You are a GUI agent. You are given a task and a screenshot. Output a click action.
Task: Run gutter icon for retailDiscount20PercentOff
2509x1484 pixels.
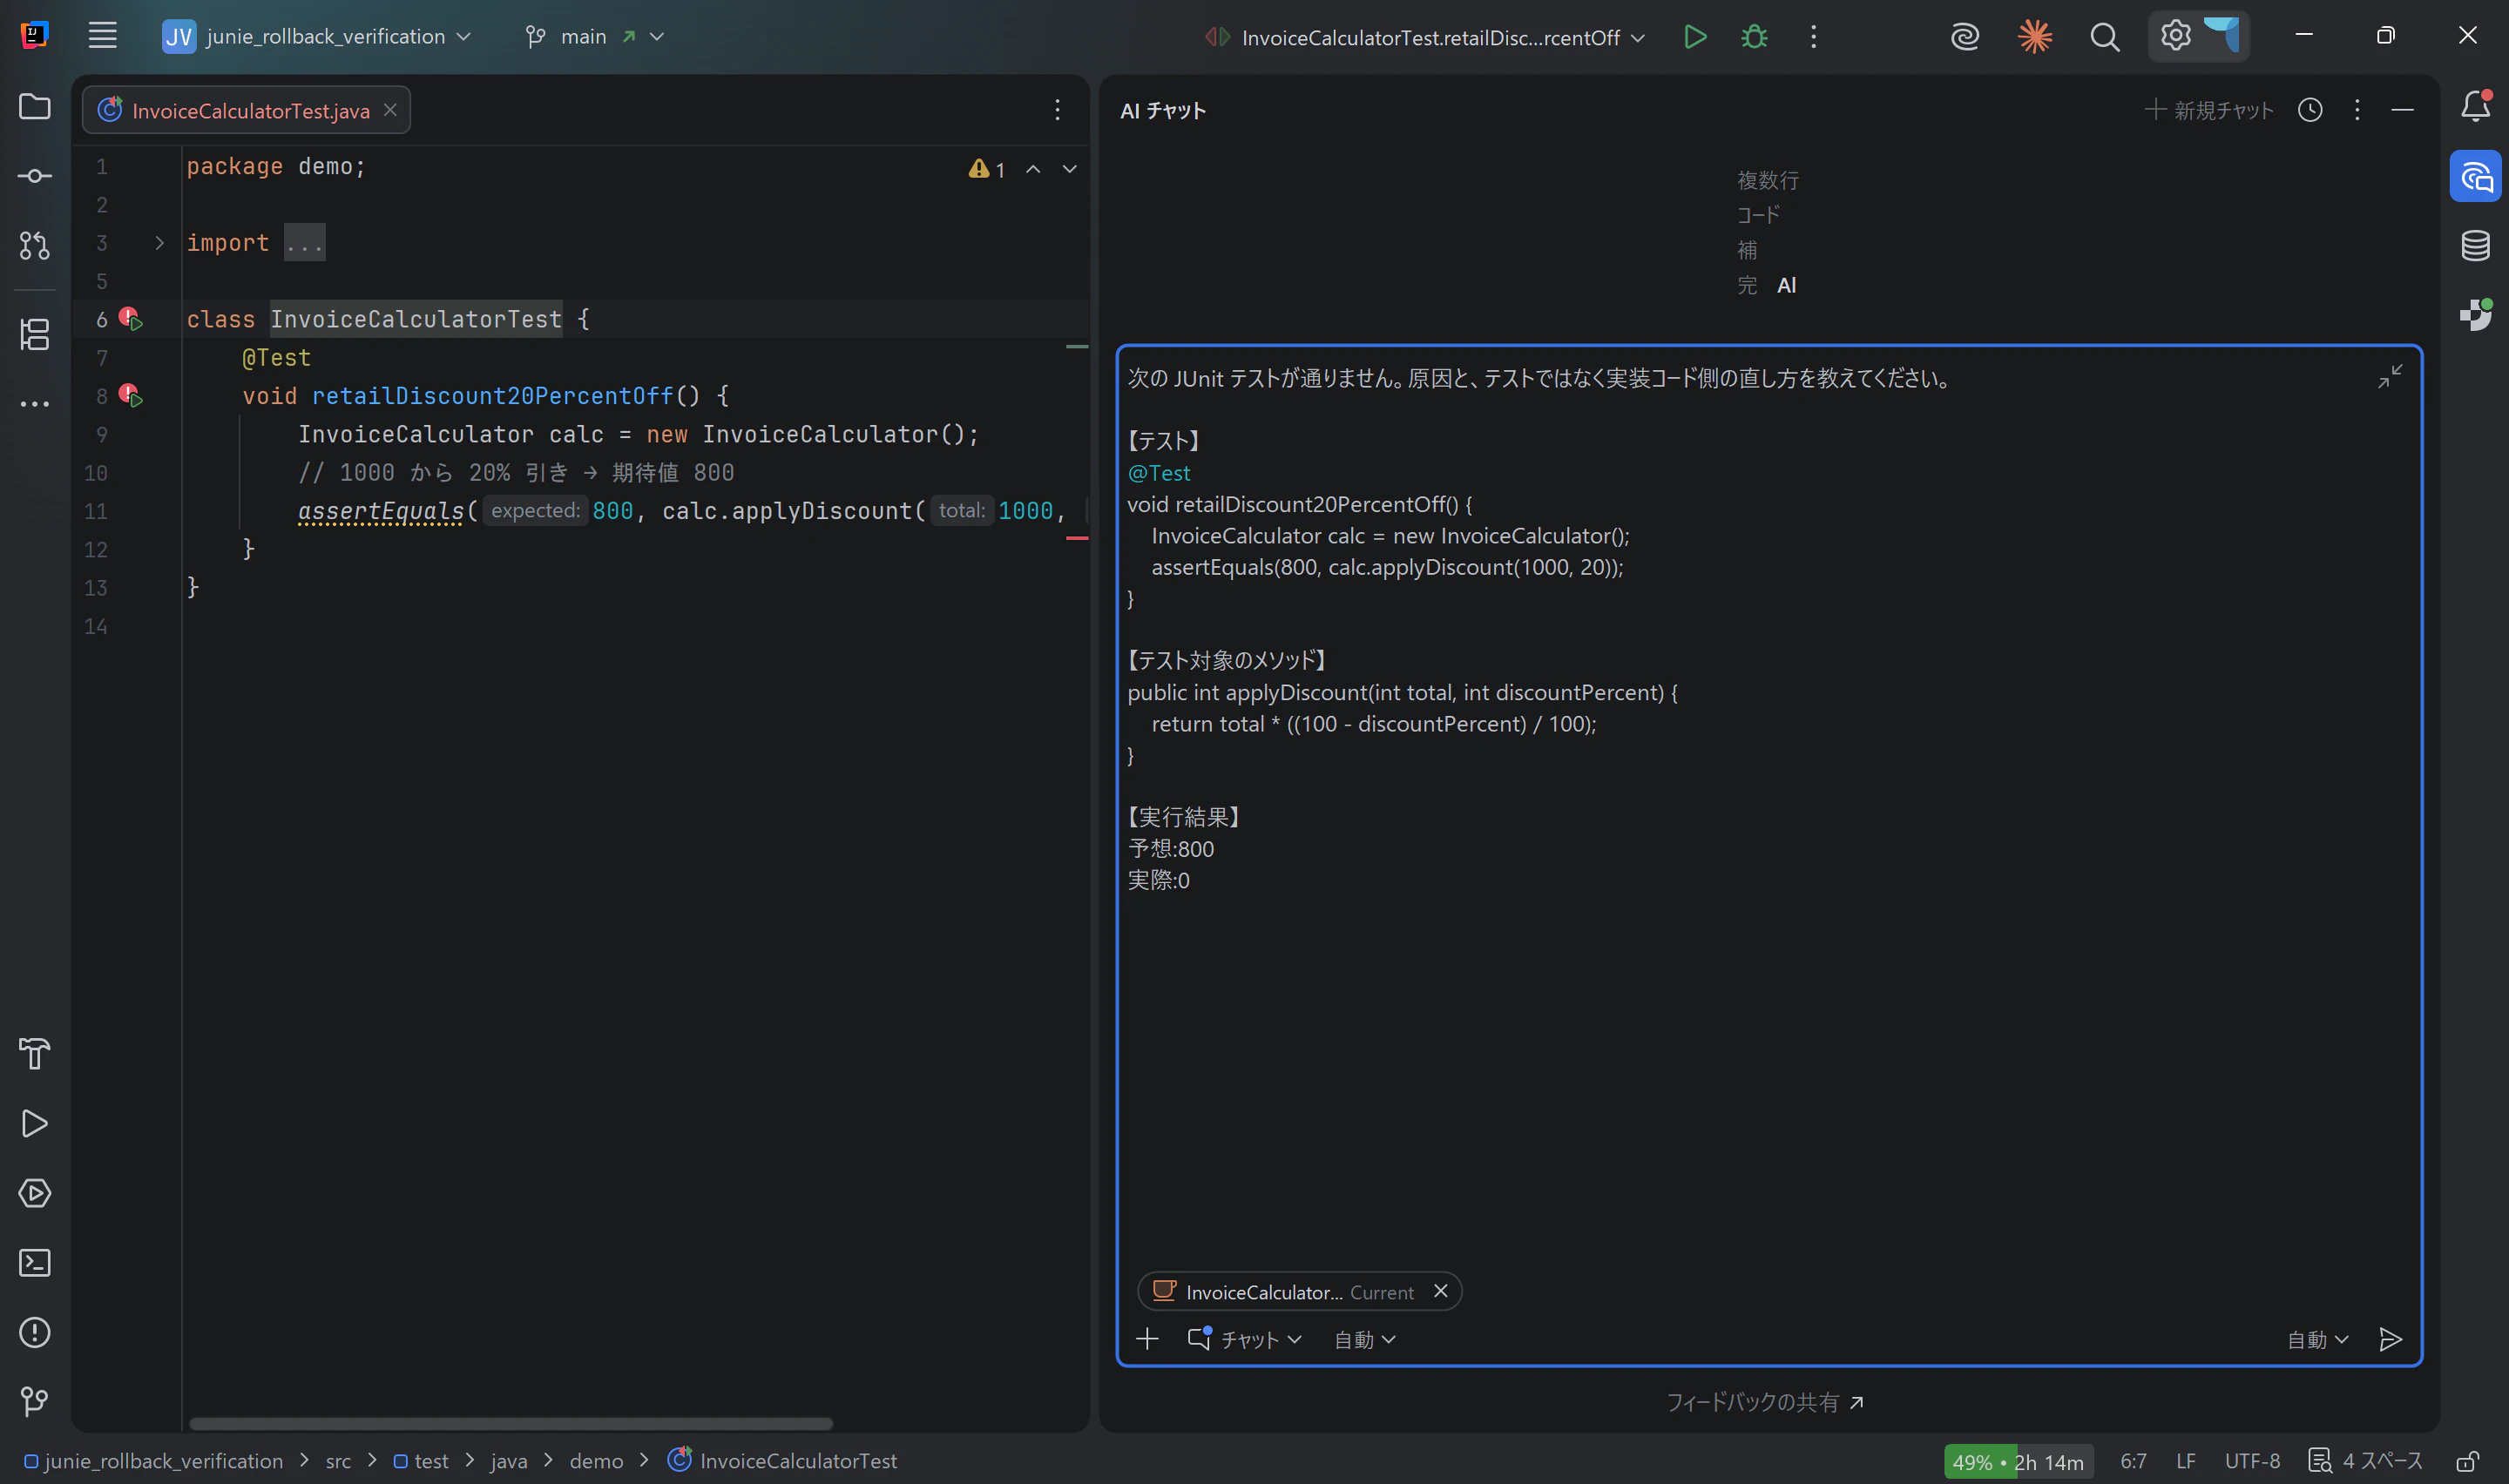pyautogui.click(x=131, y=395)
